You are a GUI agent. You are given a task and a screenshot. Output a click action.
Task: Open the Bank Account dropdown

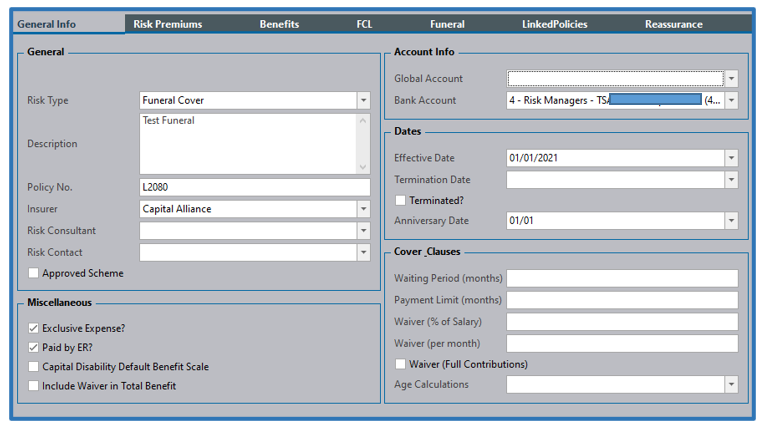pos(731,100)
